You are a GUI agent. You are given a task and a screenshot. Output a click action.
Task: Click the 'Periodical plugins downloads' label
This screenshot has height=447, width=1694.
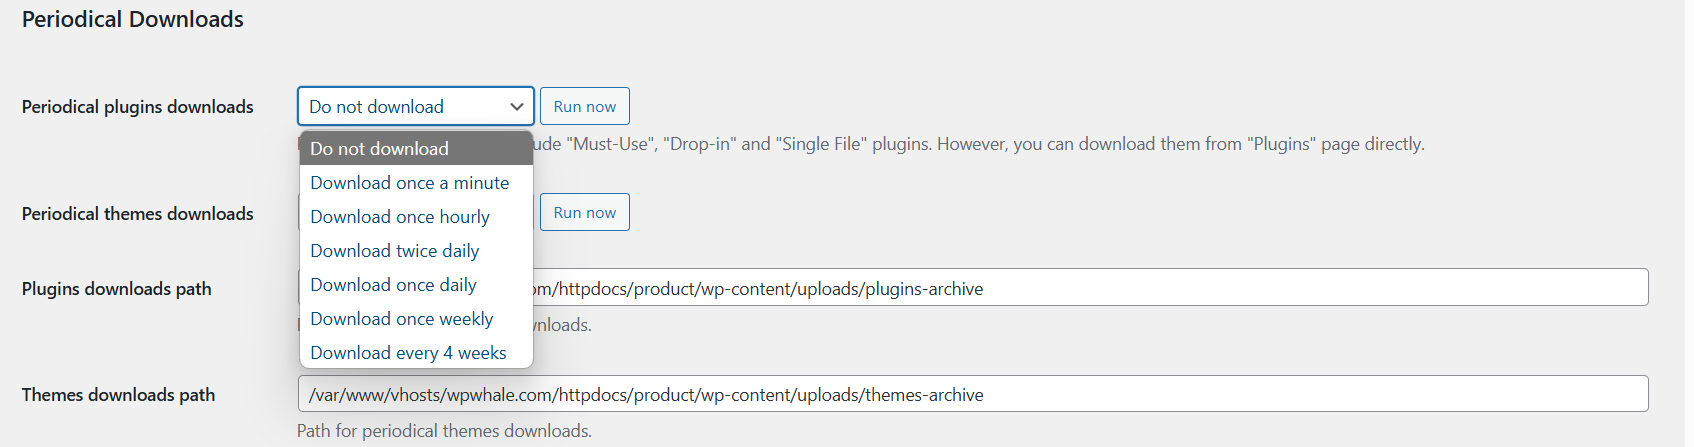click(138, 107)
